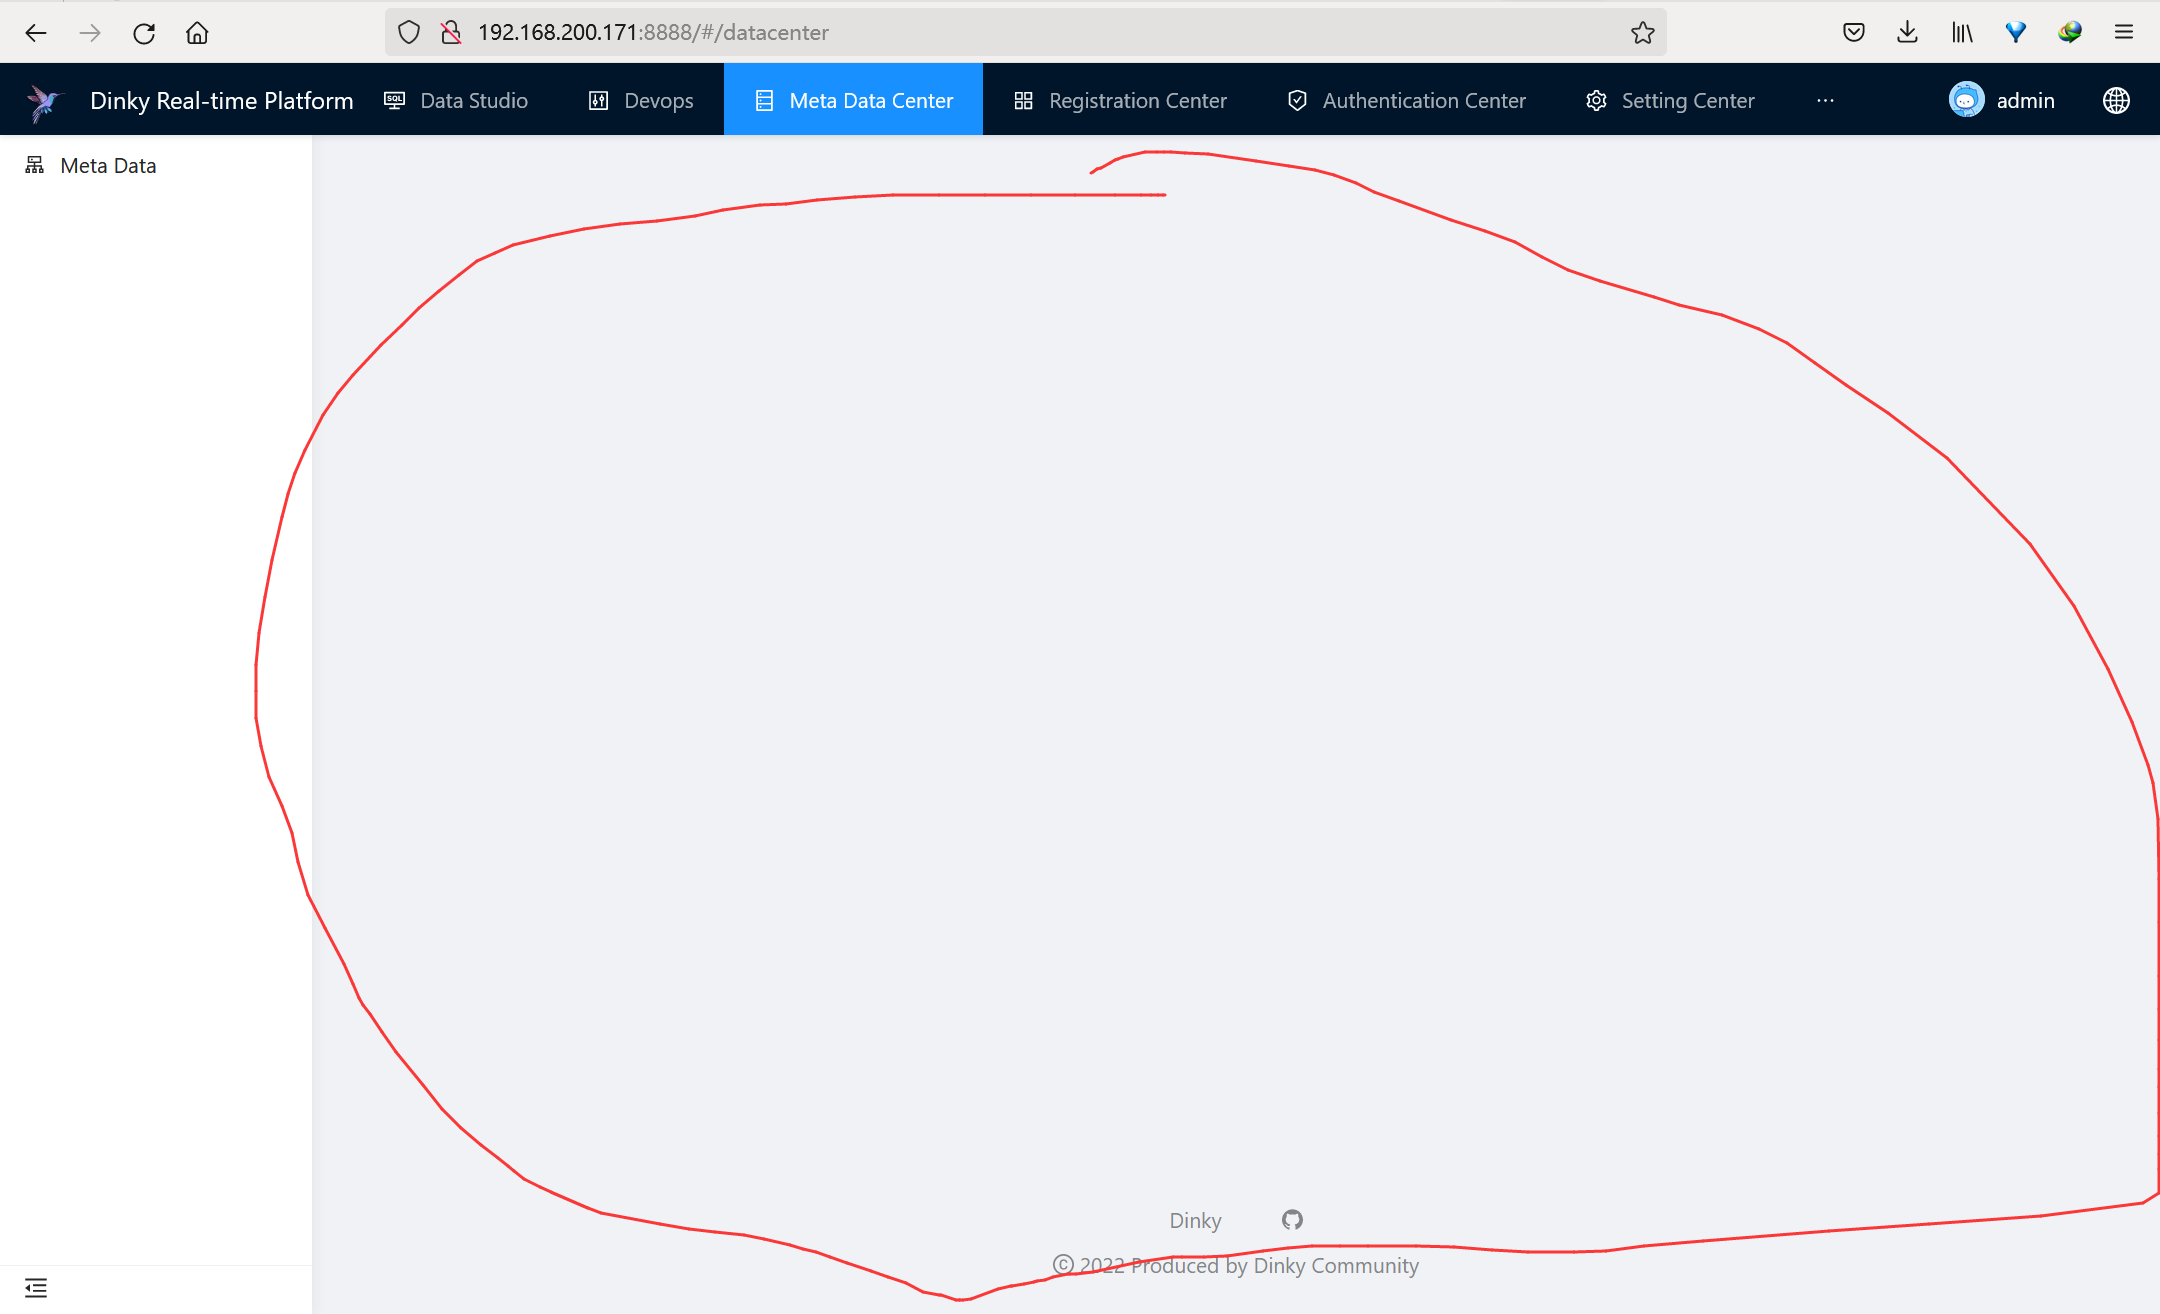Open the Setting Center gear icon
Viewport: 2160px width, 1314px height.
coord(1596,100)
